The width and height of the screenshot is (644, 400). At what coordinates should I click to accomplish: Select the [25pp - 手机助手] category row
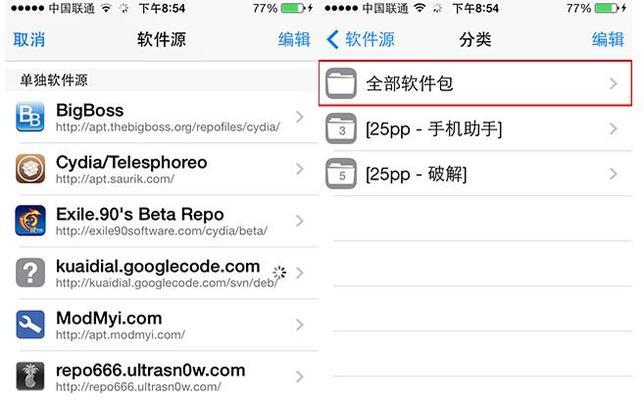coord(475,129)
